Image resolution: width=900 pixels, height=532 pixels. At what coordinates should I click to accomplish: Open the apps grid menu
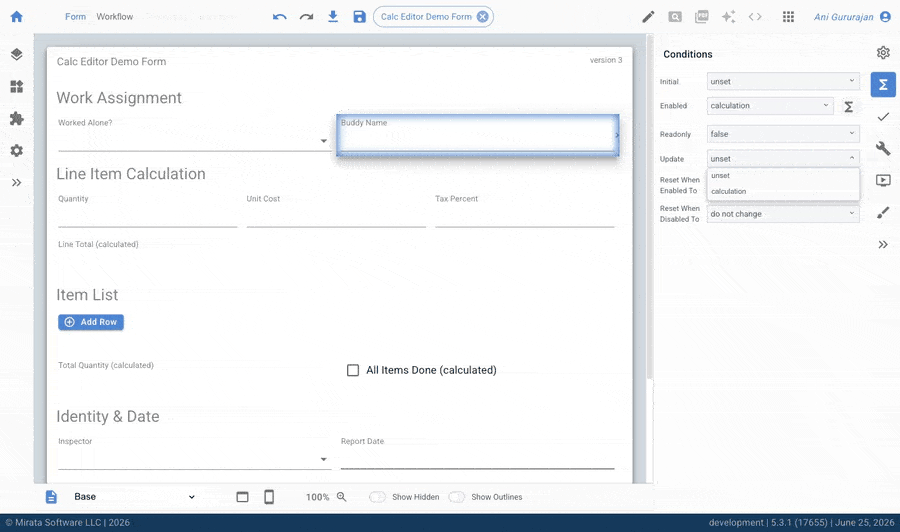coord(789,17)
